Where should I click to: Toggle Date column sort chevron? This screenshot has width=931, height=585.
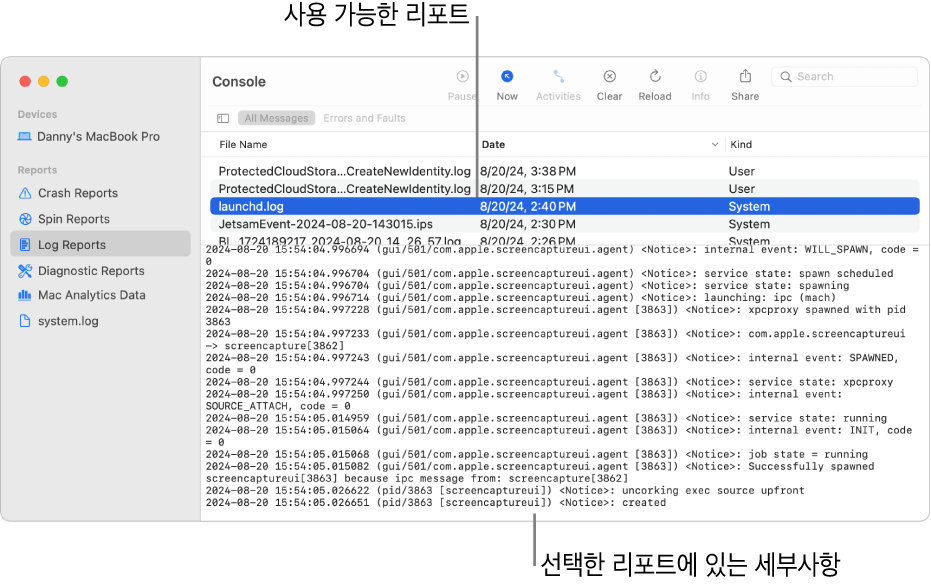pos(715,144)
